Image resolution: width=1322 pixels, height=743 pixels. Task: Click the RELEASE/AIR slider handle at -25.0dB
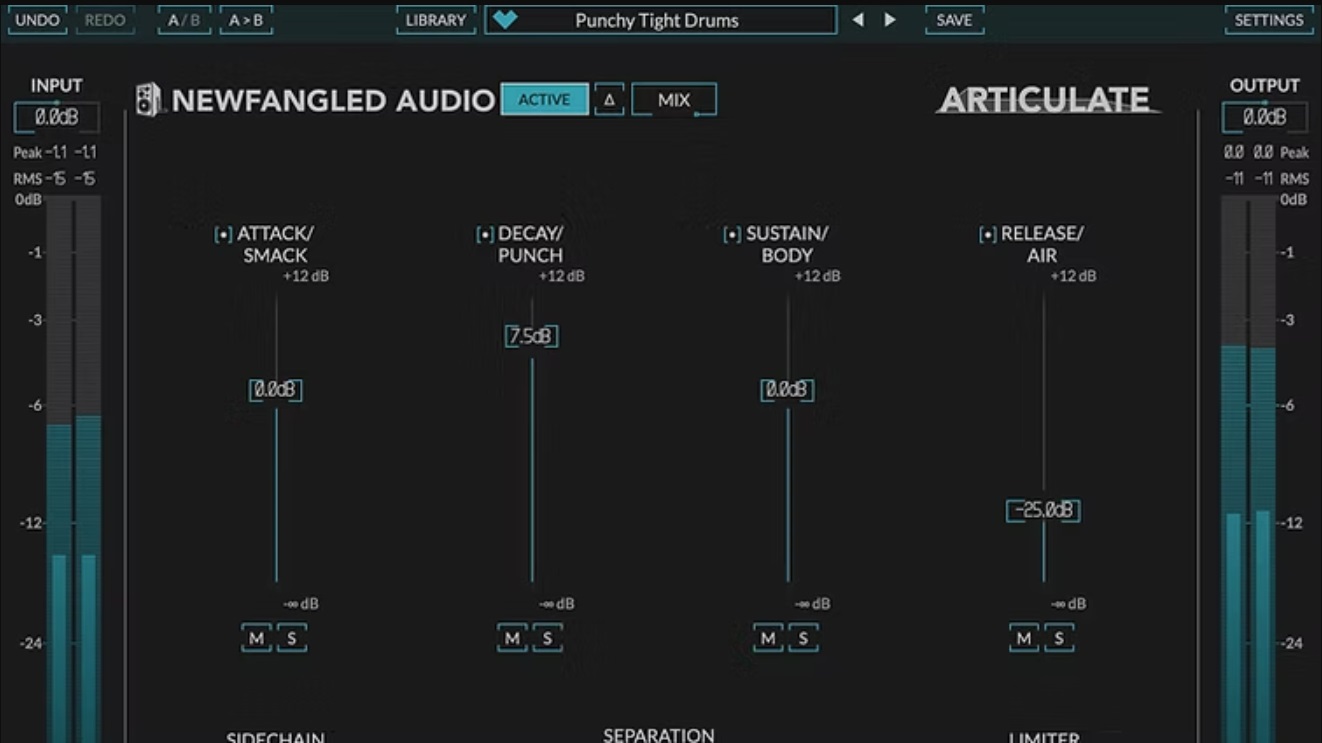pyautogui.click(x=1042, y=510)
